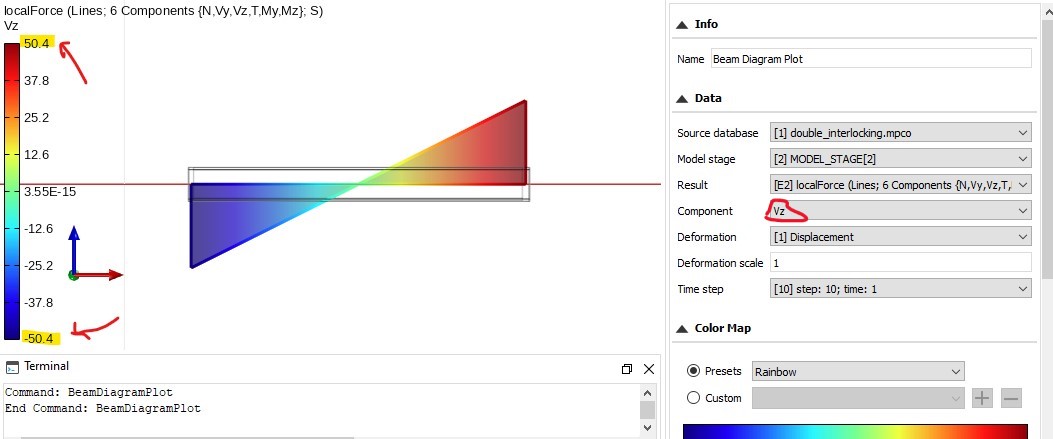Open the Source database dropdown

click(x=901, y=133)
